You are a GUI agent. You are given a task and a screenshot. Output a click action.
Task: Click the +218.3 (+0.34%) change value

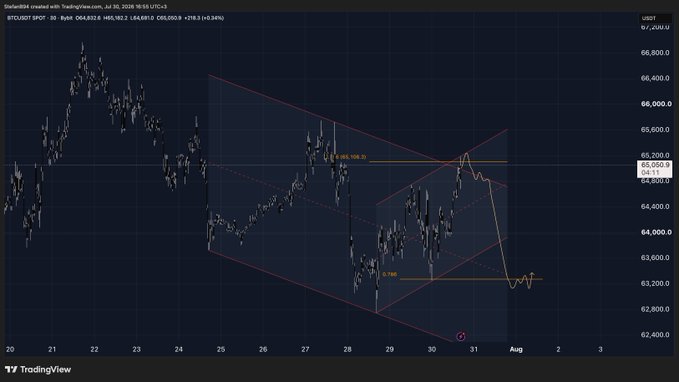204,18
